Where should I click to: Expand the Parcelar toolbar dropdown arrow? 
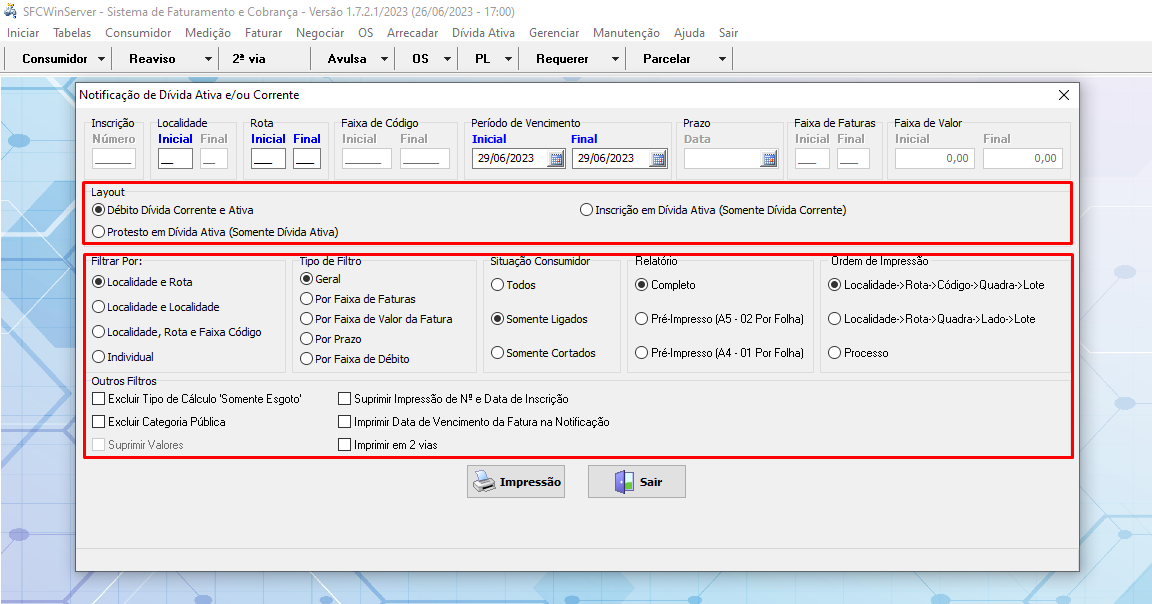point(722,59)
